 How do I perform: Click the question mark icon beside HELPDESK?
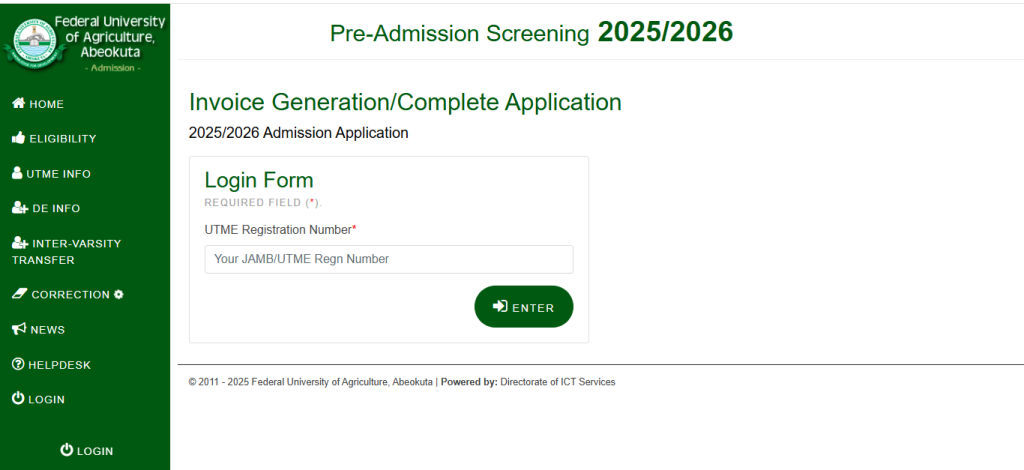coord(18,364)
